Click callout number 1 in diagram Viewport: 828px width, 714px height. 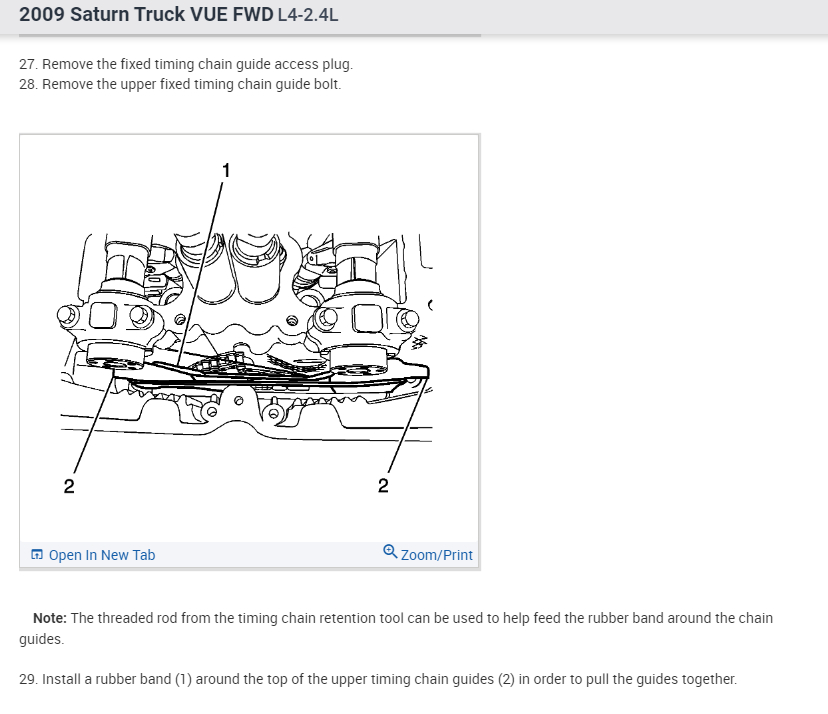[x=226, y=171]
